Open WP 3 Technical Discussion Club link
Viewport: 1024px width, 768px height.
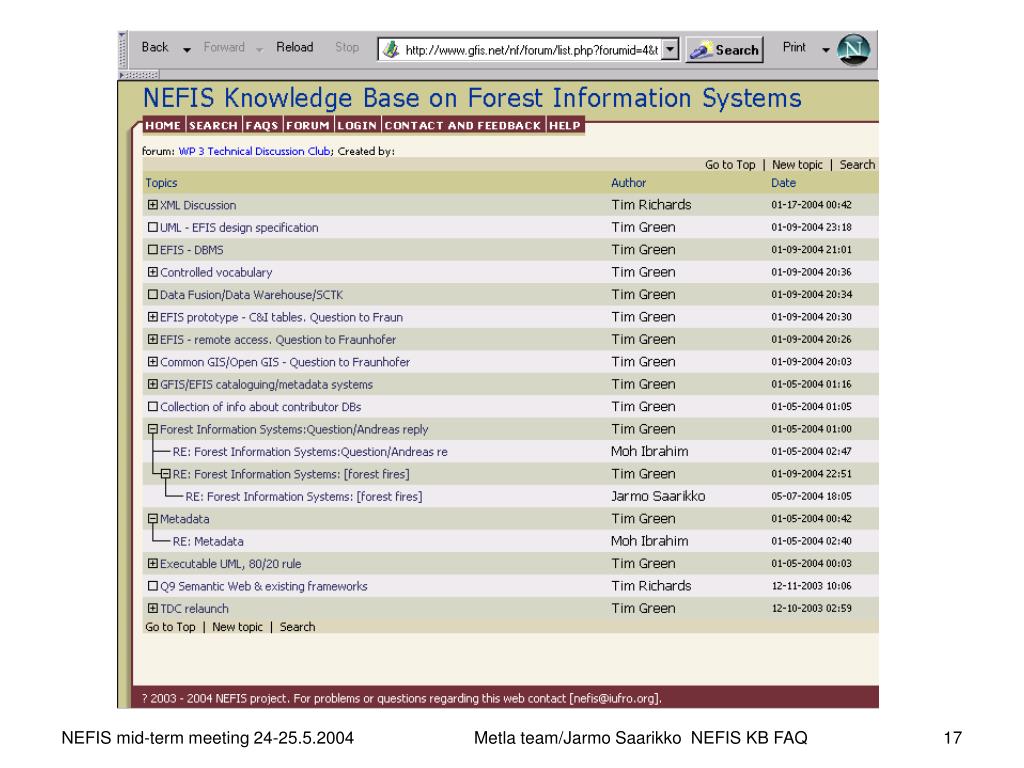[x=255, y=151]
